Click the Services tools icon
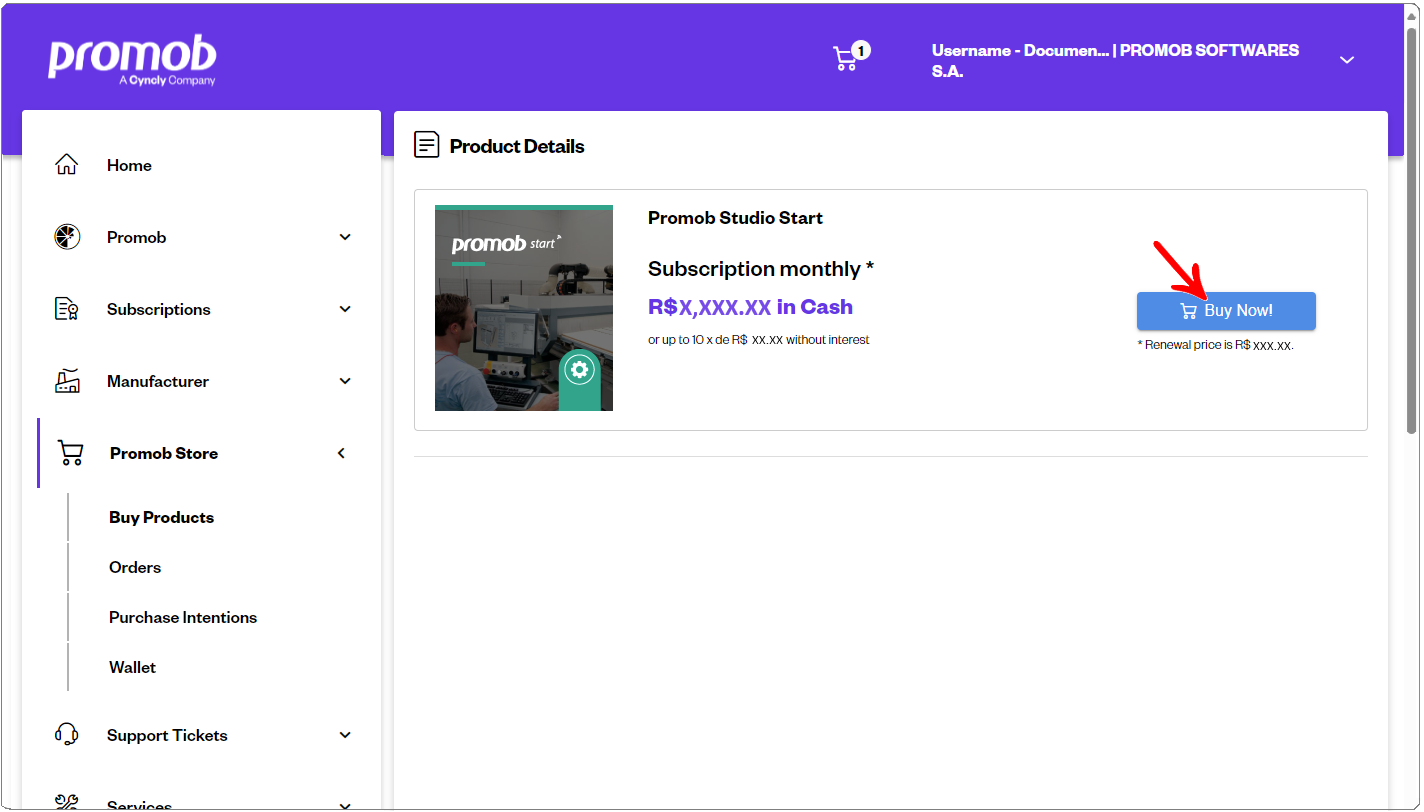This screenshot has width=1424, height=812. (66, 803)
